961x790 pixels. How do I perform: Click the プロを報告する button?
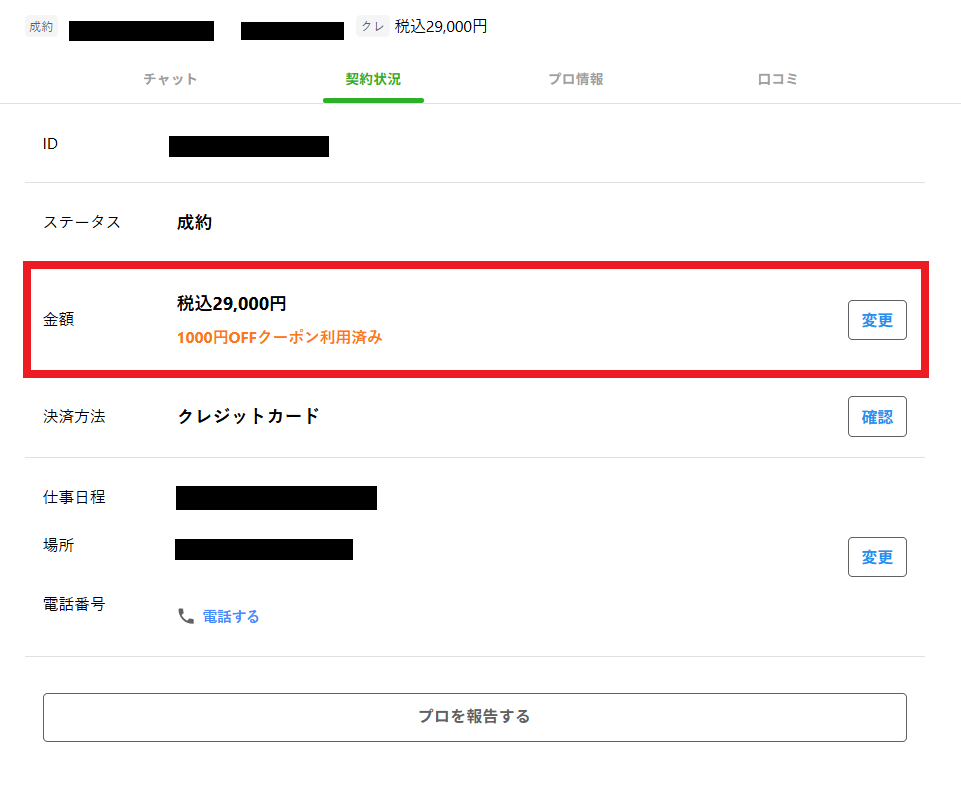(x=474, y=717)
